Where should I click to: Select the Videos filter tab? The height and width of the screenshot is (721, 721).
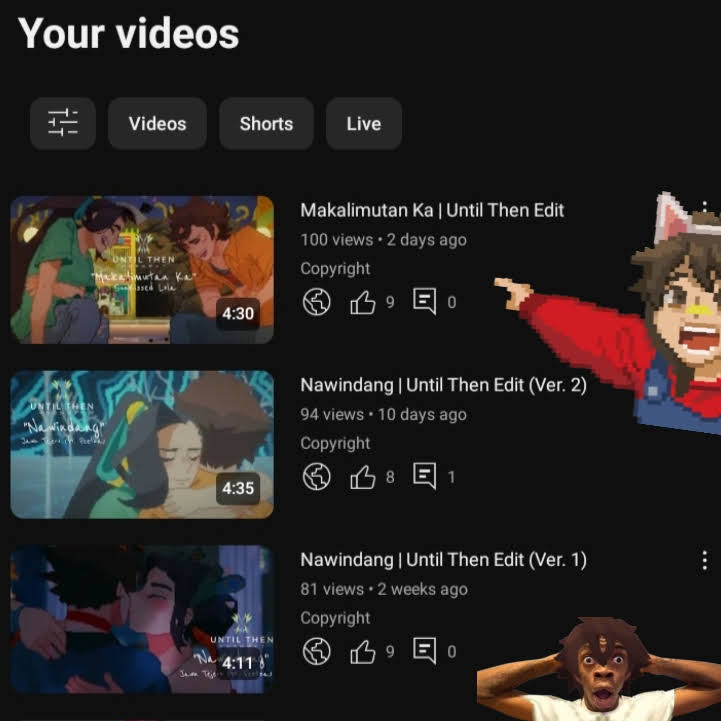157,124
